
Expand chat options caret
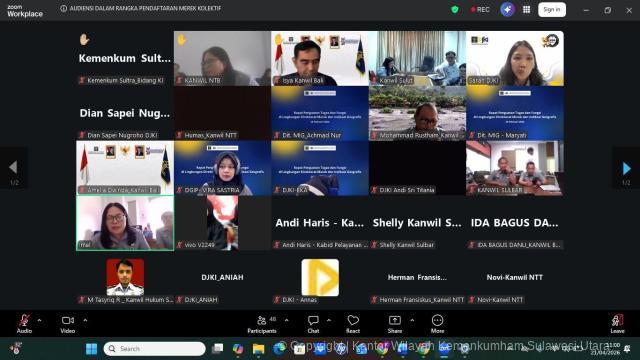click(x=329, y=320)
